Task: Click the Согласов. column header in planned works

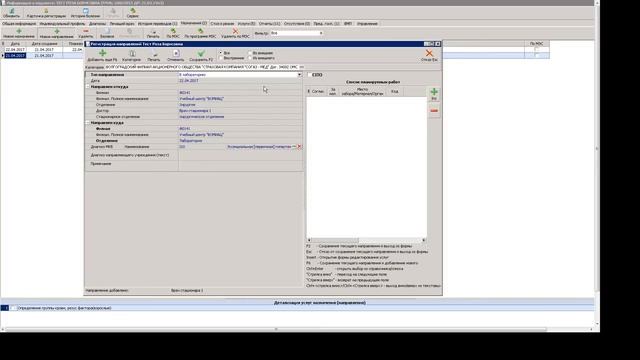Action: pyautogui.click(x=318, y=91)
